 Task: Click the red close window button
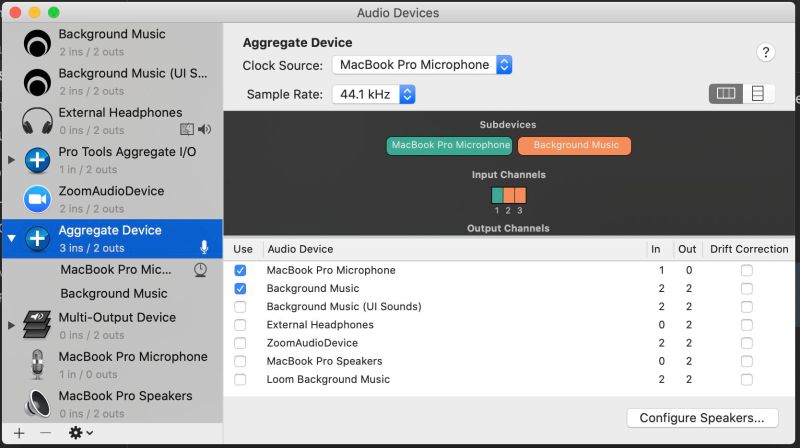tap(15, 12)
